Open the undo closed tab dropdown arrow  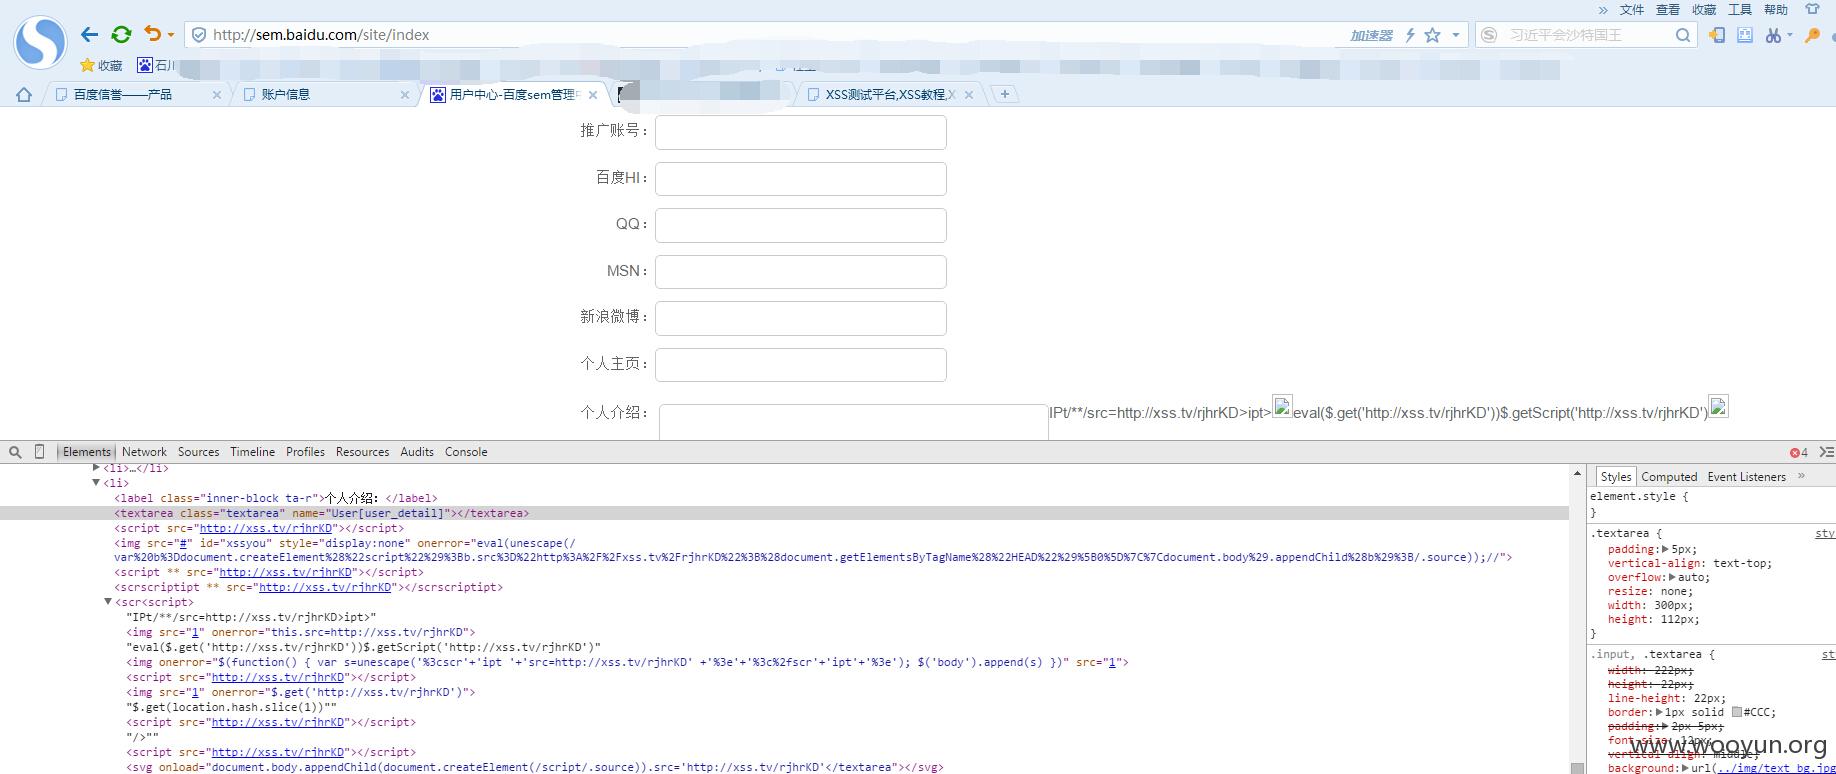171,35
